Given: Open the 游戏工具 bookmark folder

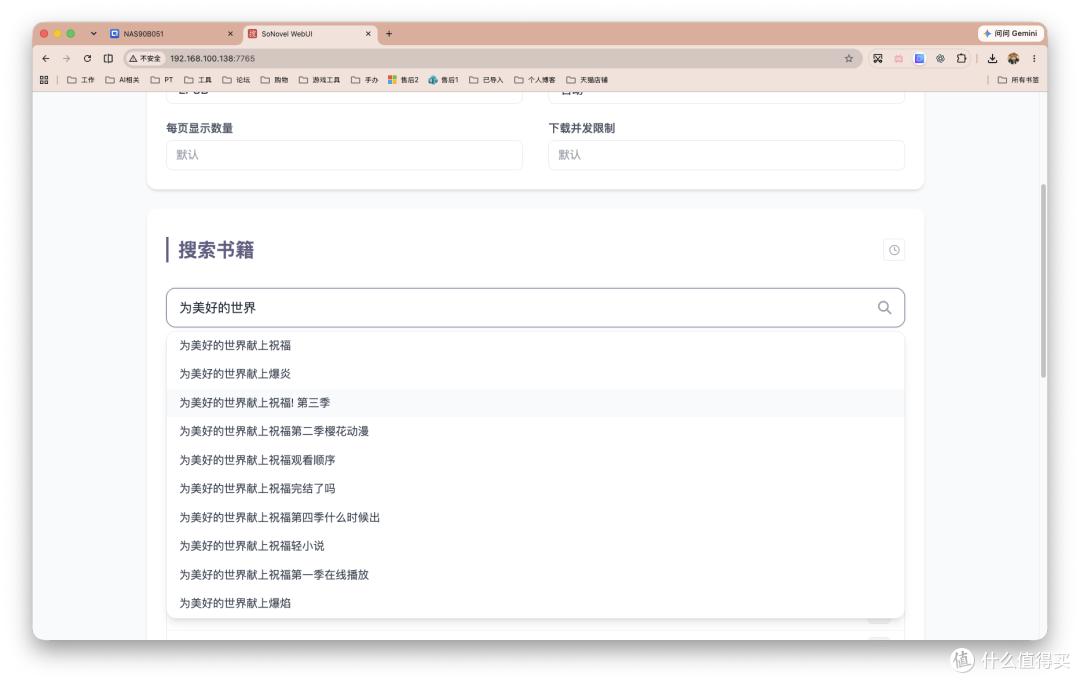Looking at the screenshot, I should tap(320, 80).
